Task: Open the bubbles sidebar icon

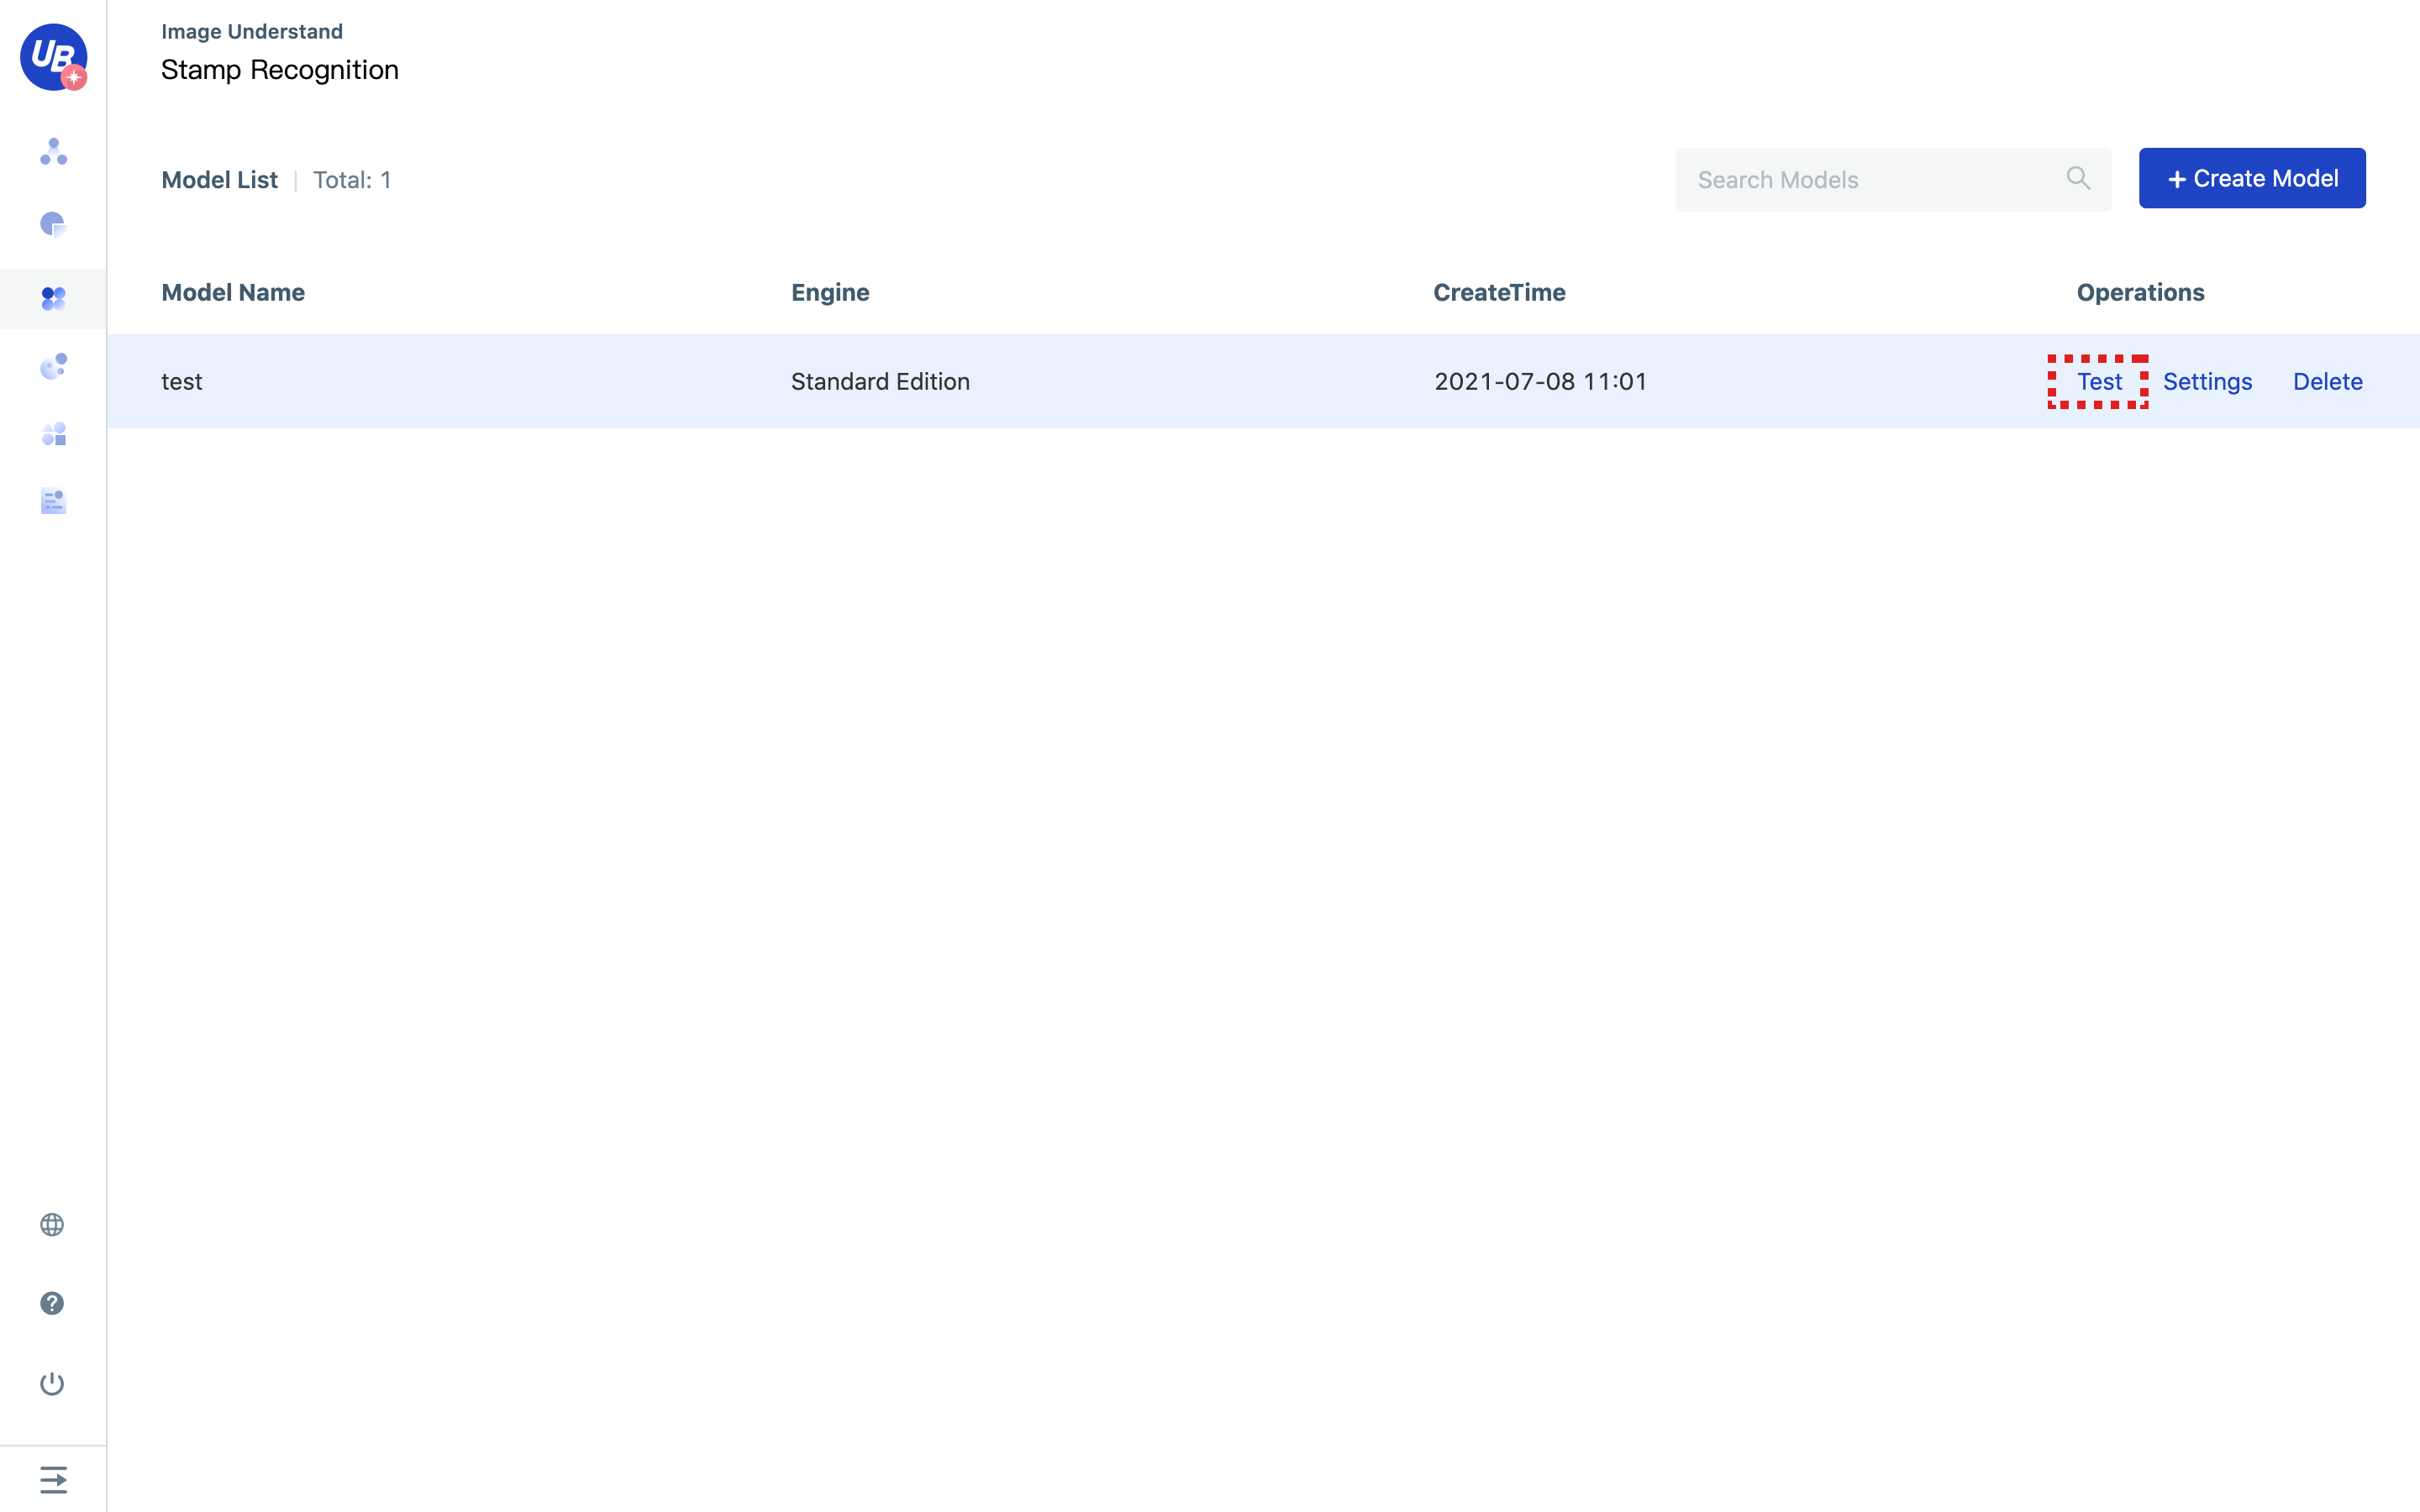Action: (54, 366)
